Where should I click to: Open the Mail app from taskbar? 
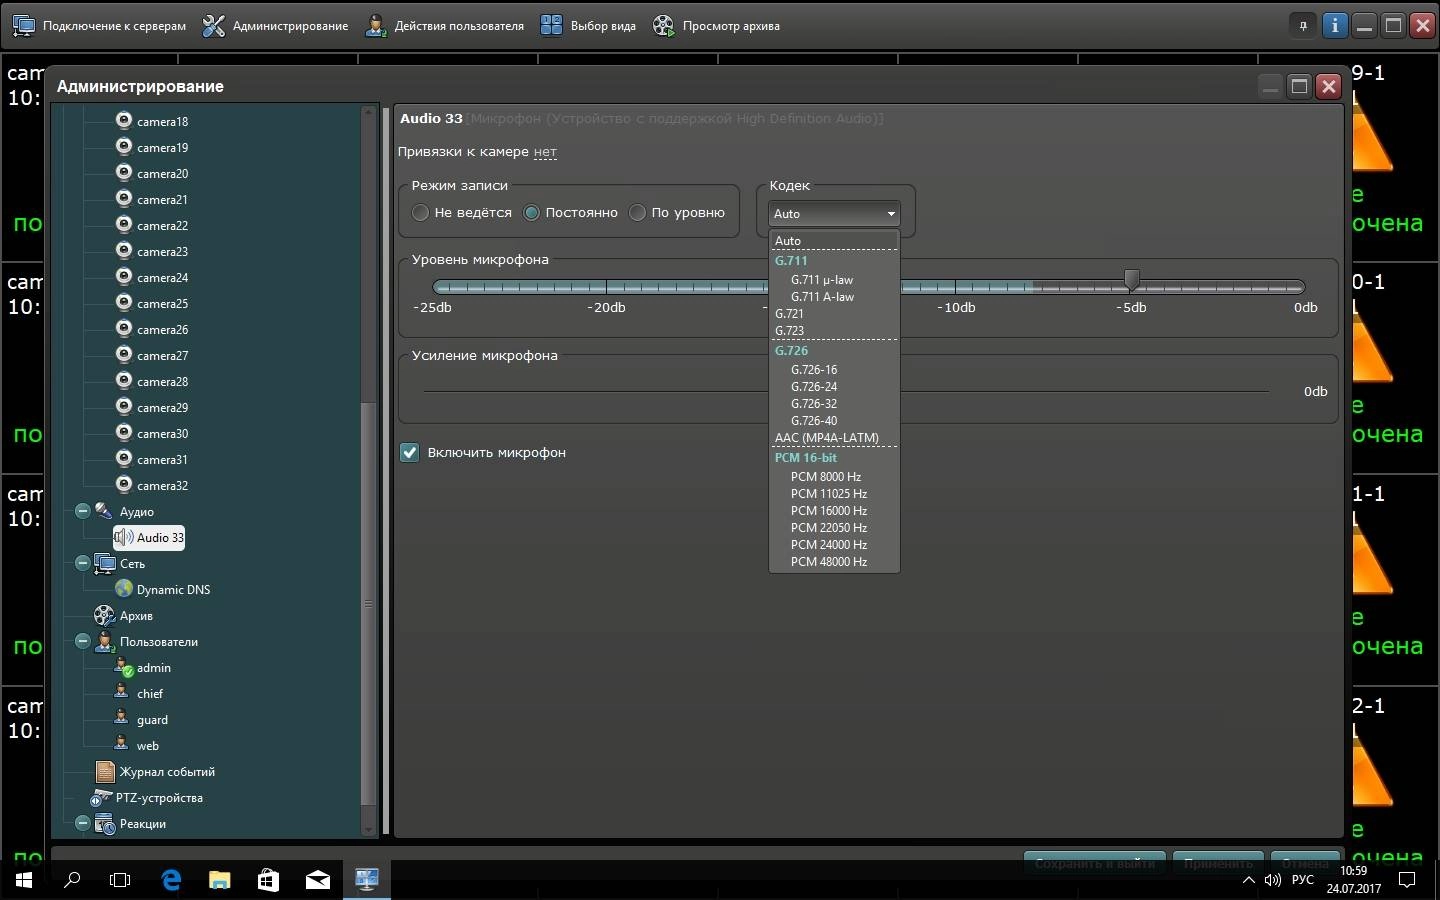317,880
